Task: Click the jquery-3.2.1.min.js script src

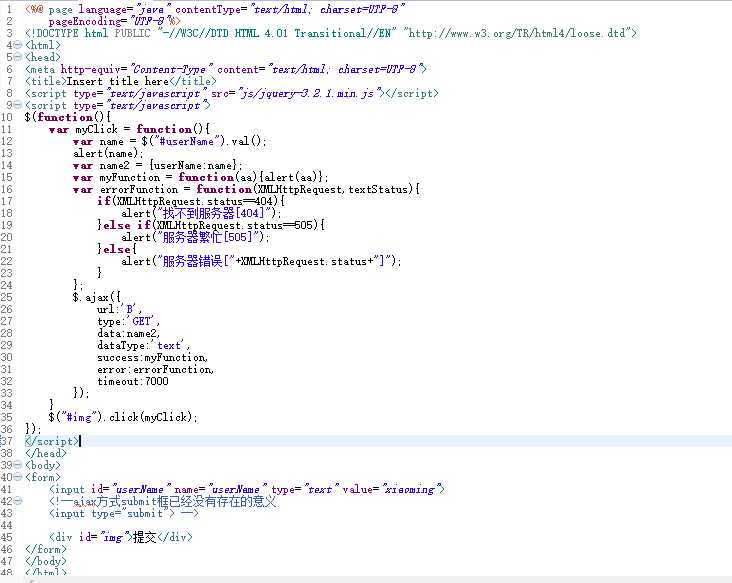Action: coord(308,93)
